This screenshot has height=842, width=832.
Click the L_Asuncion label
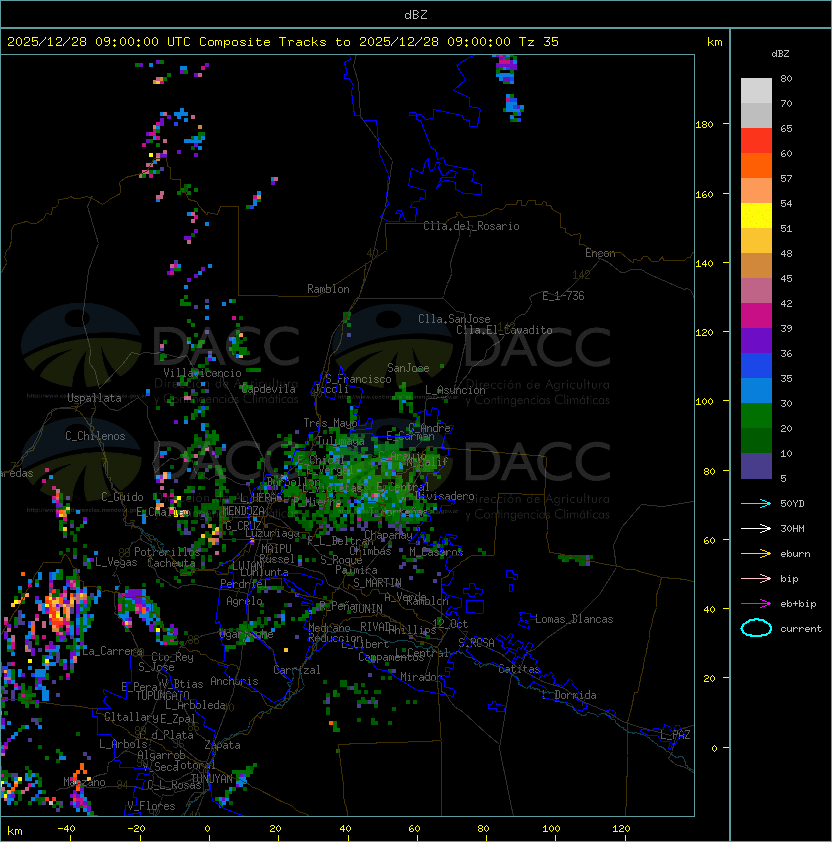click(x=455, y=390)
